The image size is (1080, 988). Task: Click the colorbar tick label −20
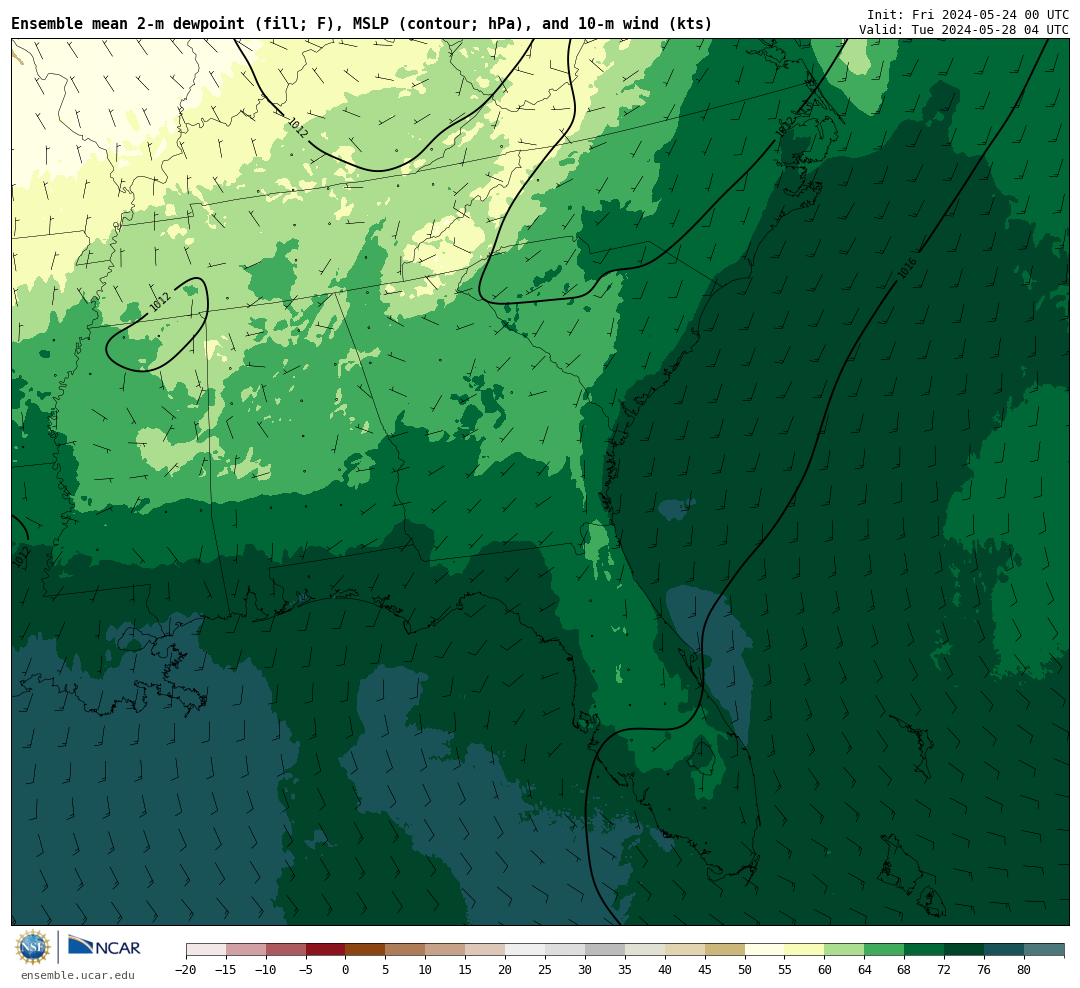coord(186,970)
